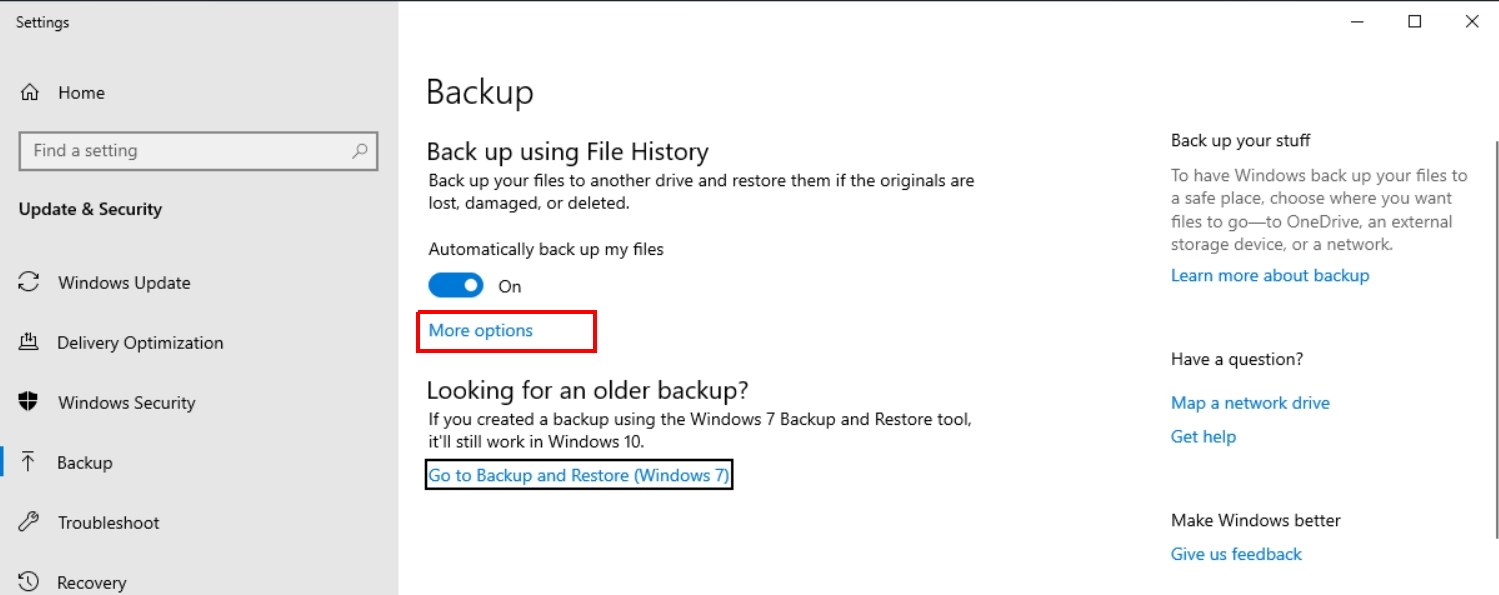Image resolution: width=1499 pixels, height=595 pixels.
Task: Maximize the Settings window
Action: point(1415,22)
